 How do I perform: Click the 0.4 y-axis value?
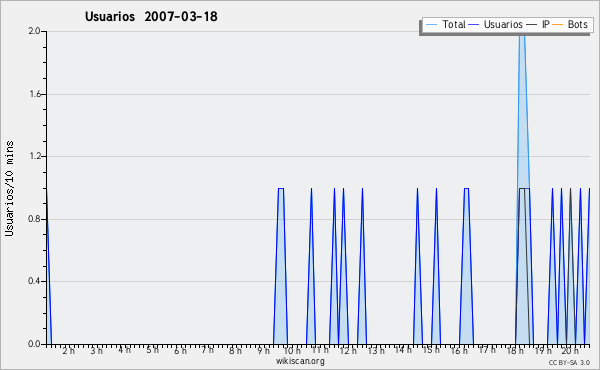(34, 281)
